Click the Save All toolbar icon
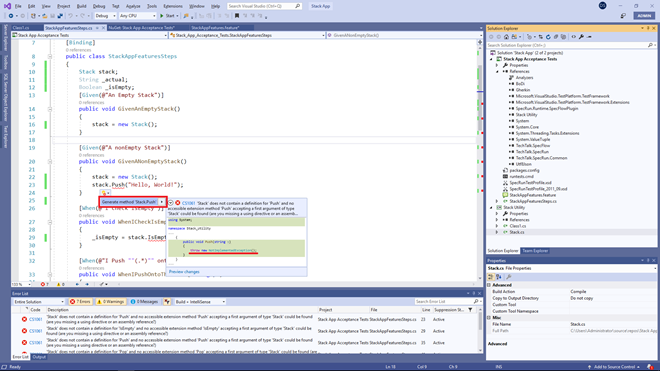This screenshot has height=371, width=660. (60, 16)
